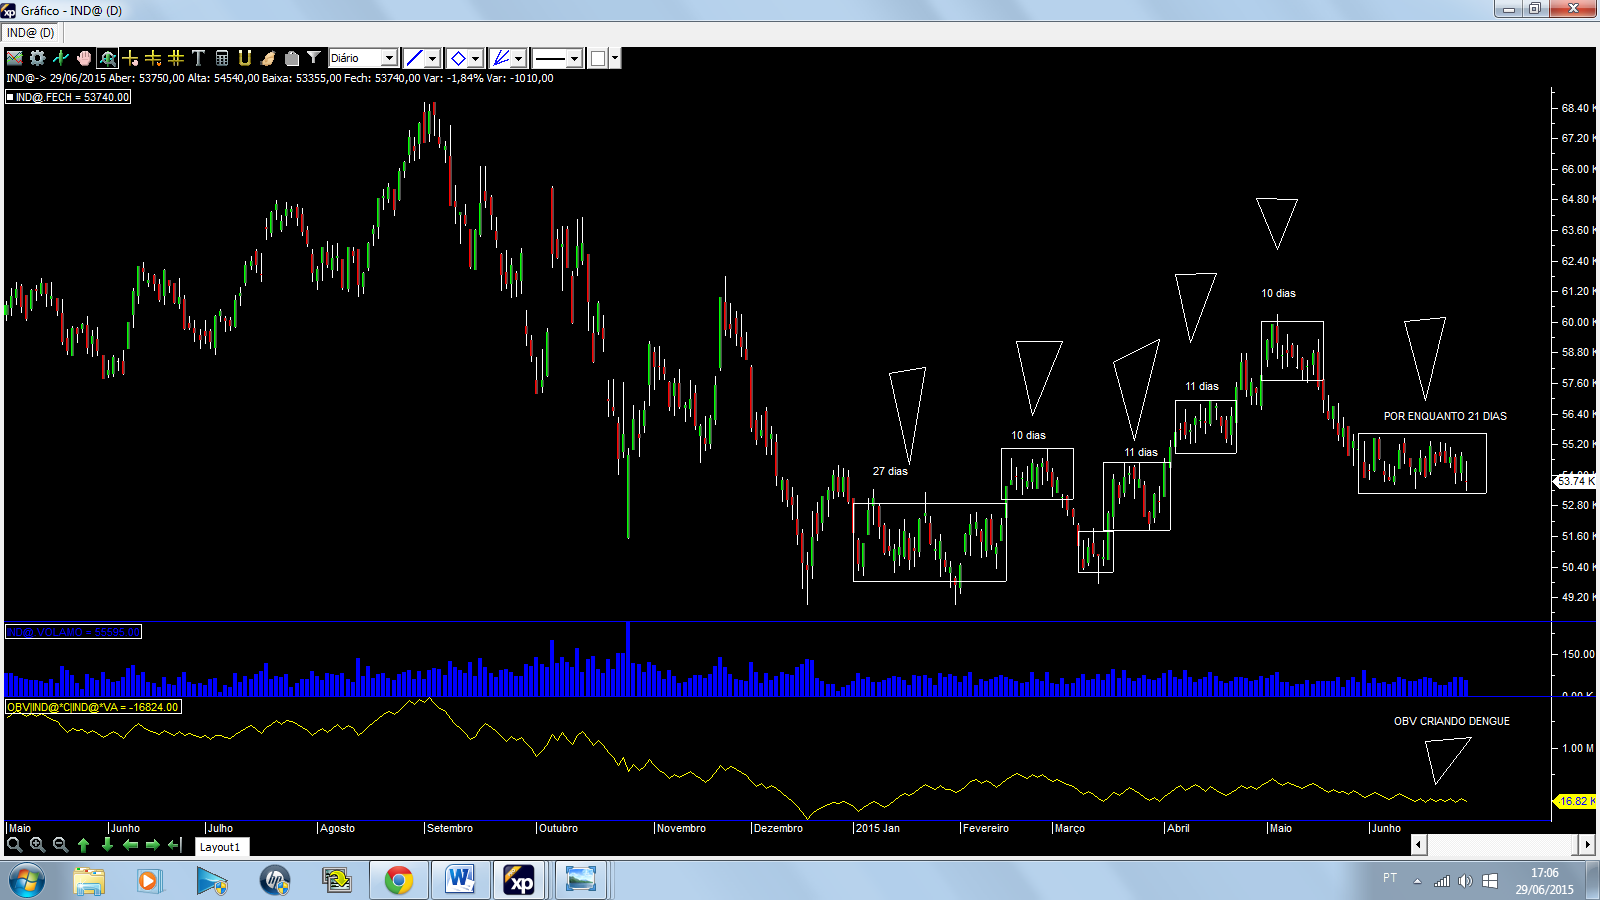Click the XP Pro taskbar icon
1602x900 pixels.
click(x=520, y=881)
